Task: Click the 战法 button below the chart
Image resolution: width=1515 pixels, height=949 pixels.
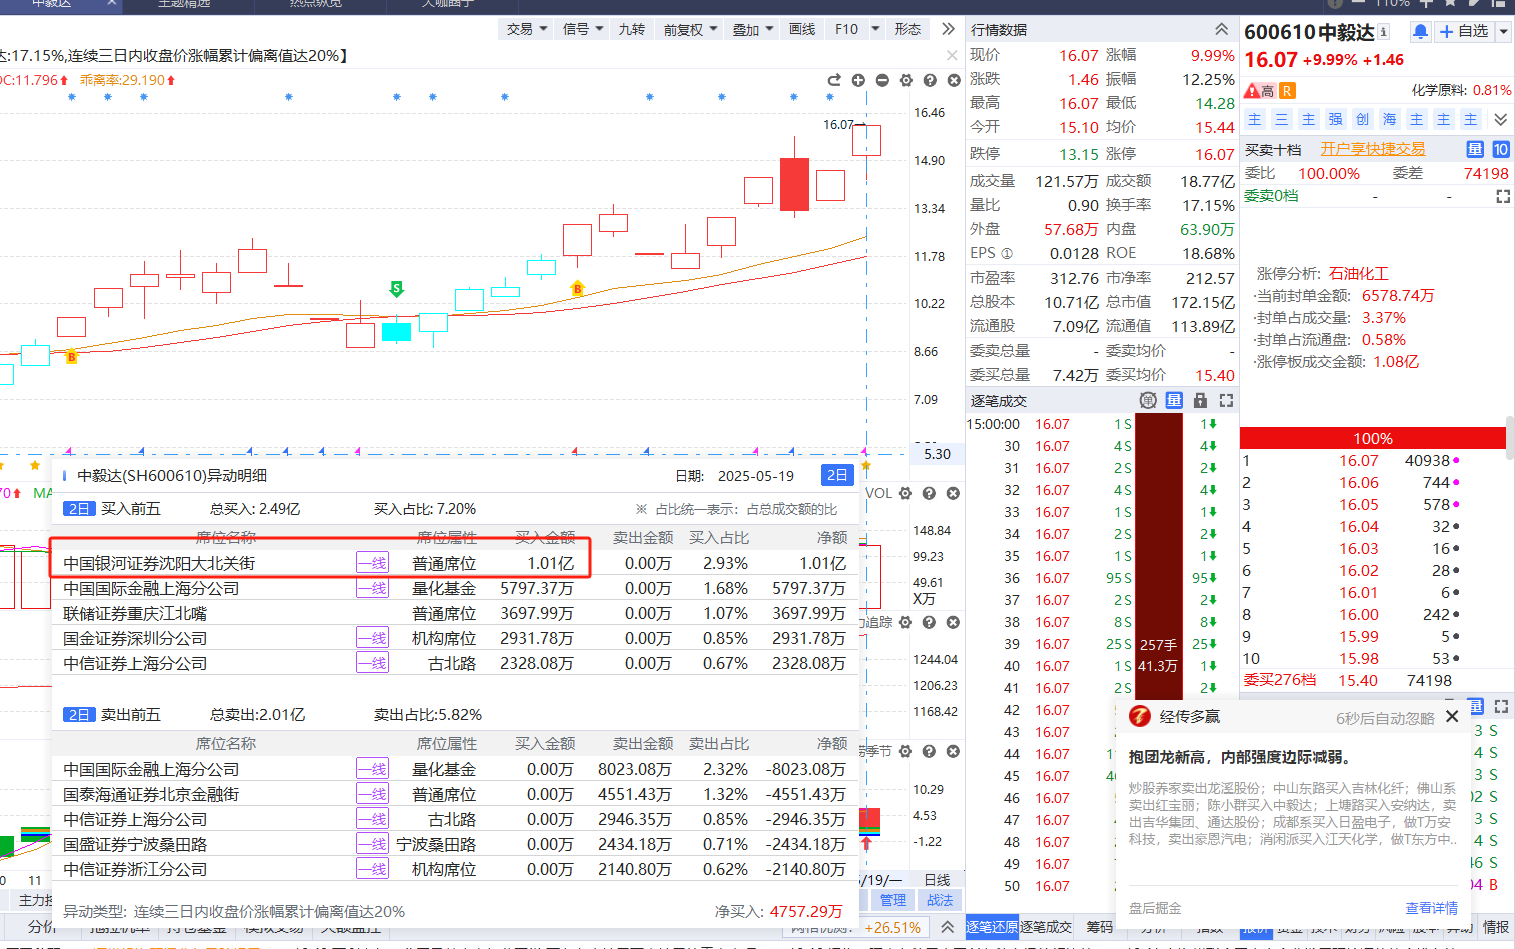Action: tap(940, 900)
